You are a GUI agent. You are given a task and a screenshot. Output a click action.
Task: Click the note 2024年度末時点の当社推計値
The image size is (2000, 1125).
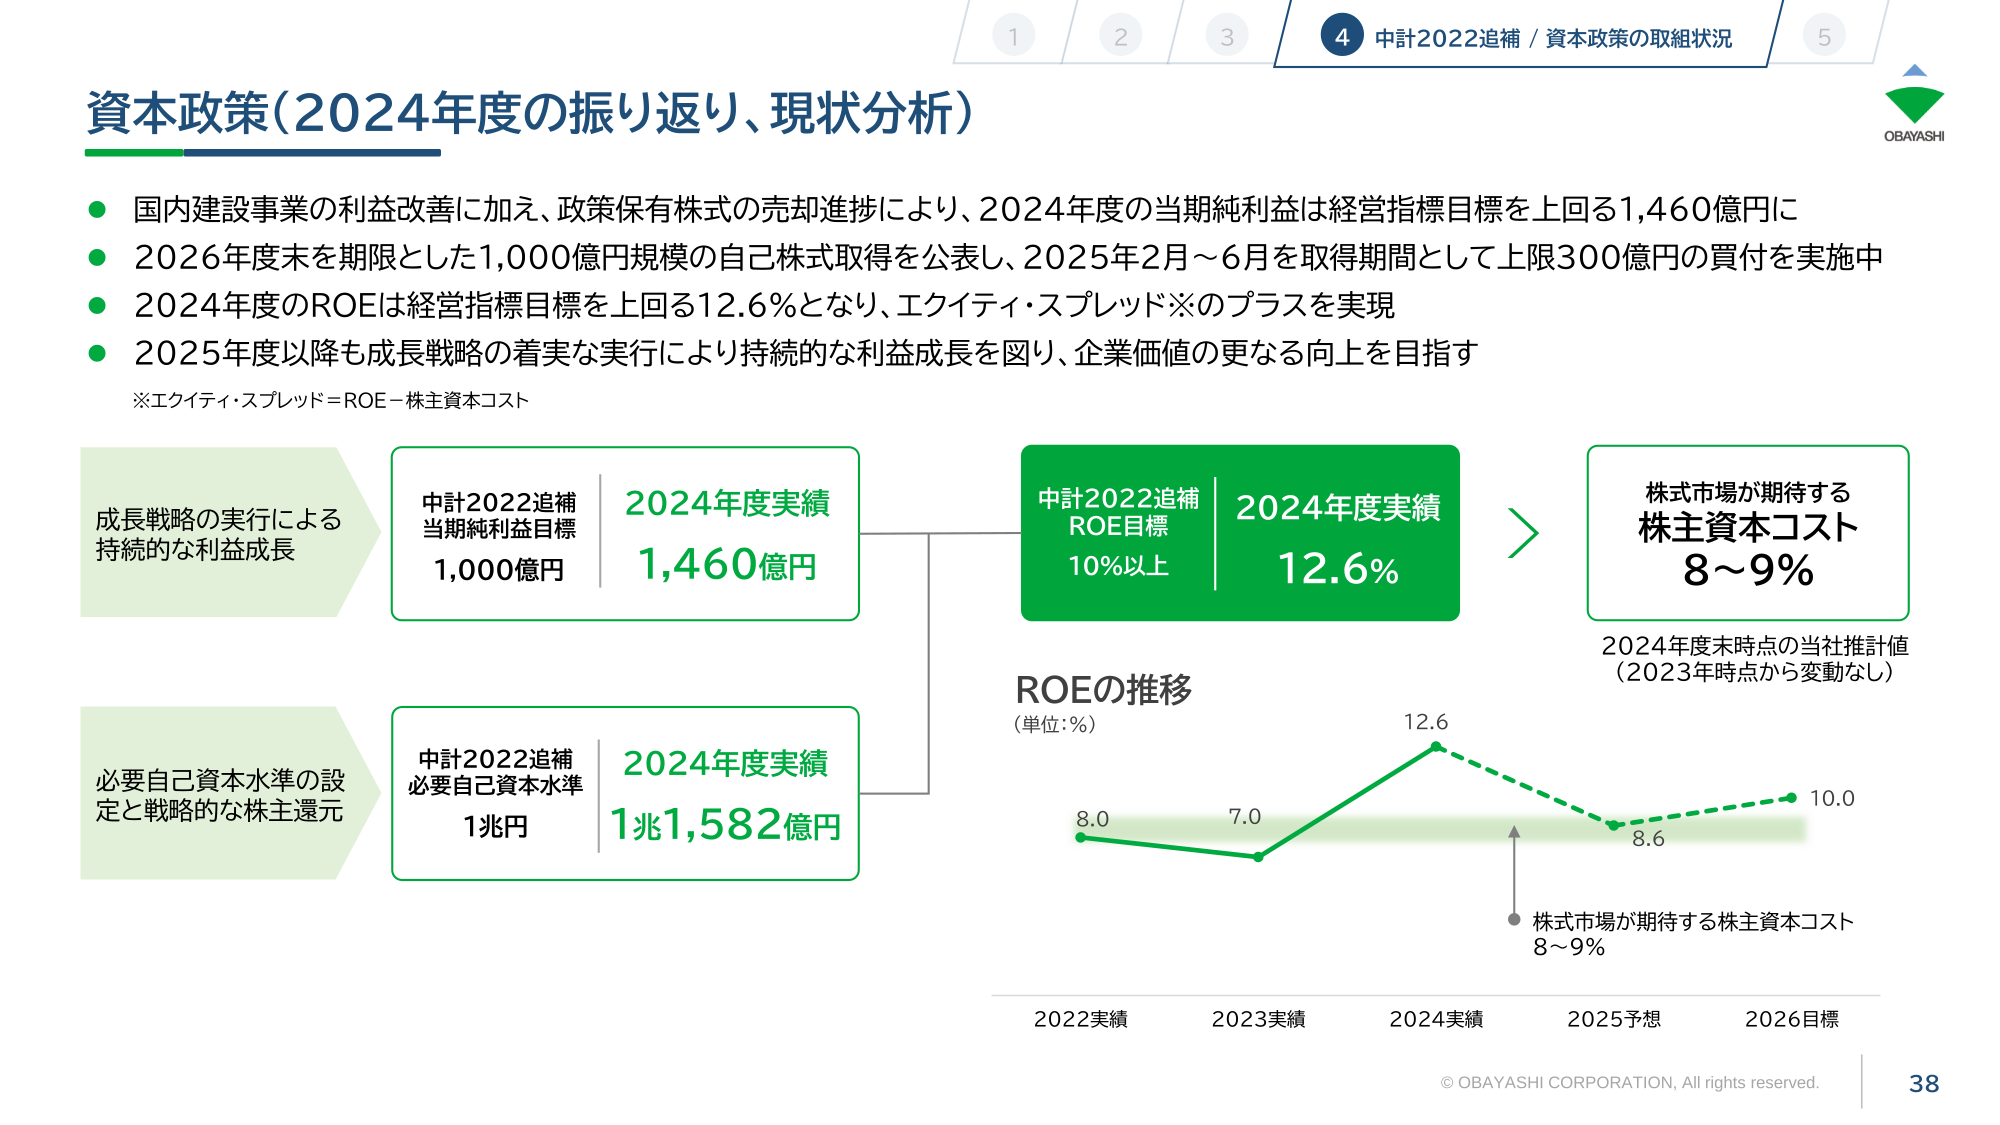(1755, 646)
